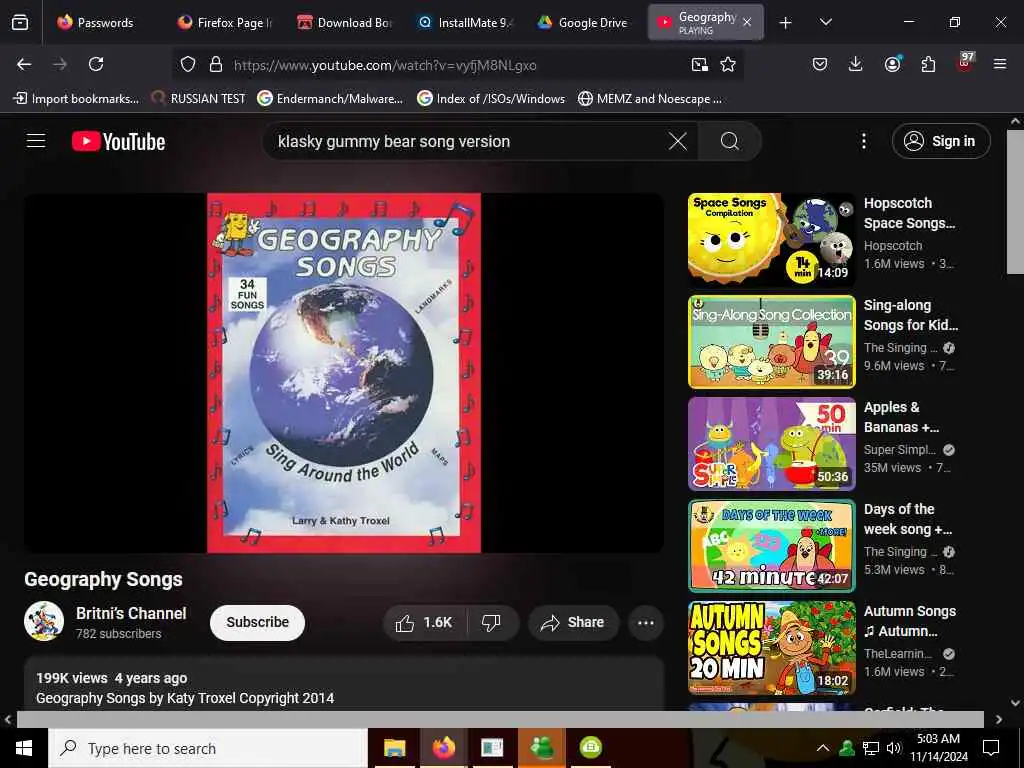Switch to the Firefox Page Info tab
The image size is (1024, 768).
[x=226, y=23]
